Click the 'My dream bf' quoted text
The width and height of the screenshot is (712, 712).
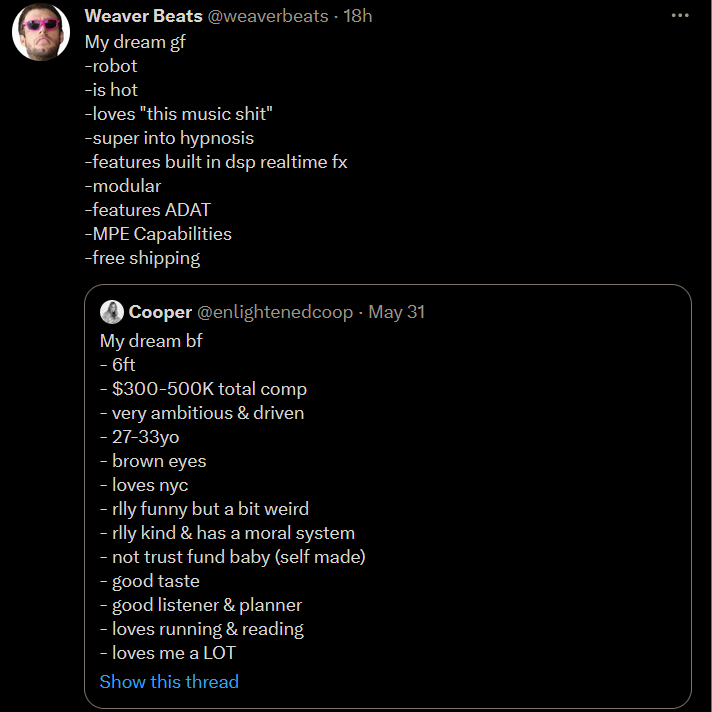pos(151,341)
